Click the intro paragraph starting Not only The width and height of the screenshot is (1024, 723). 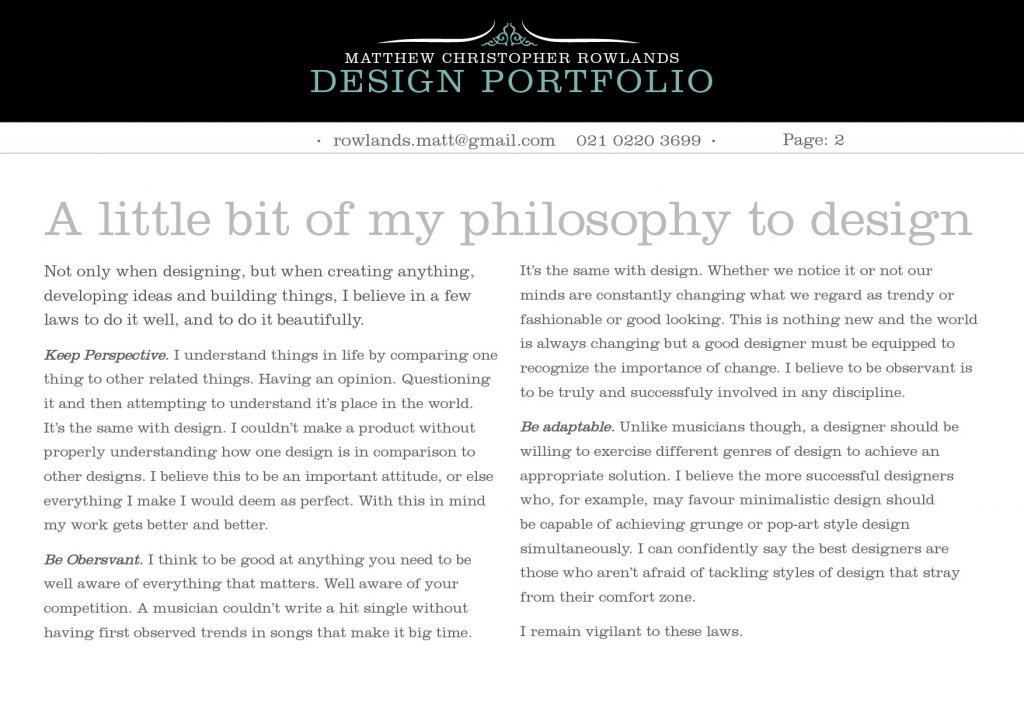259,295
